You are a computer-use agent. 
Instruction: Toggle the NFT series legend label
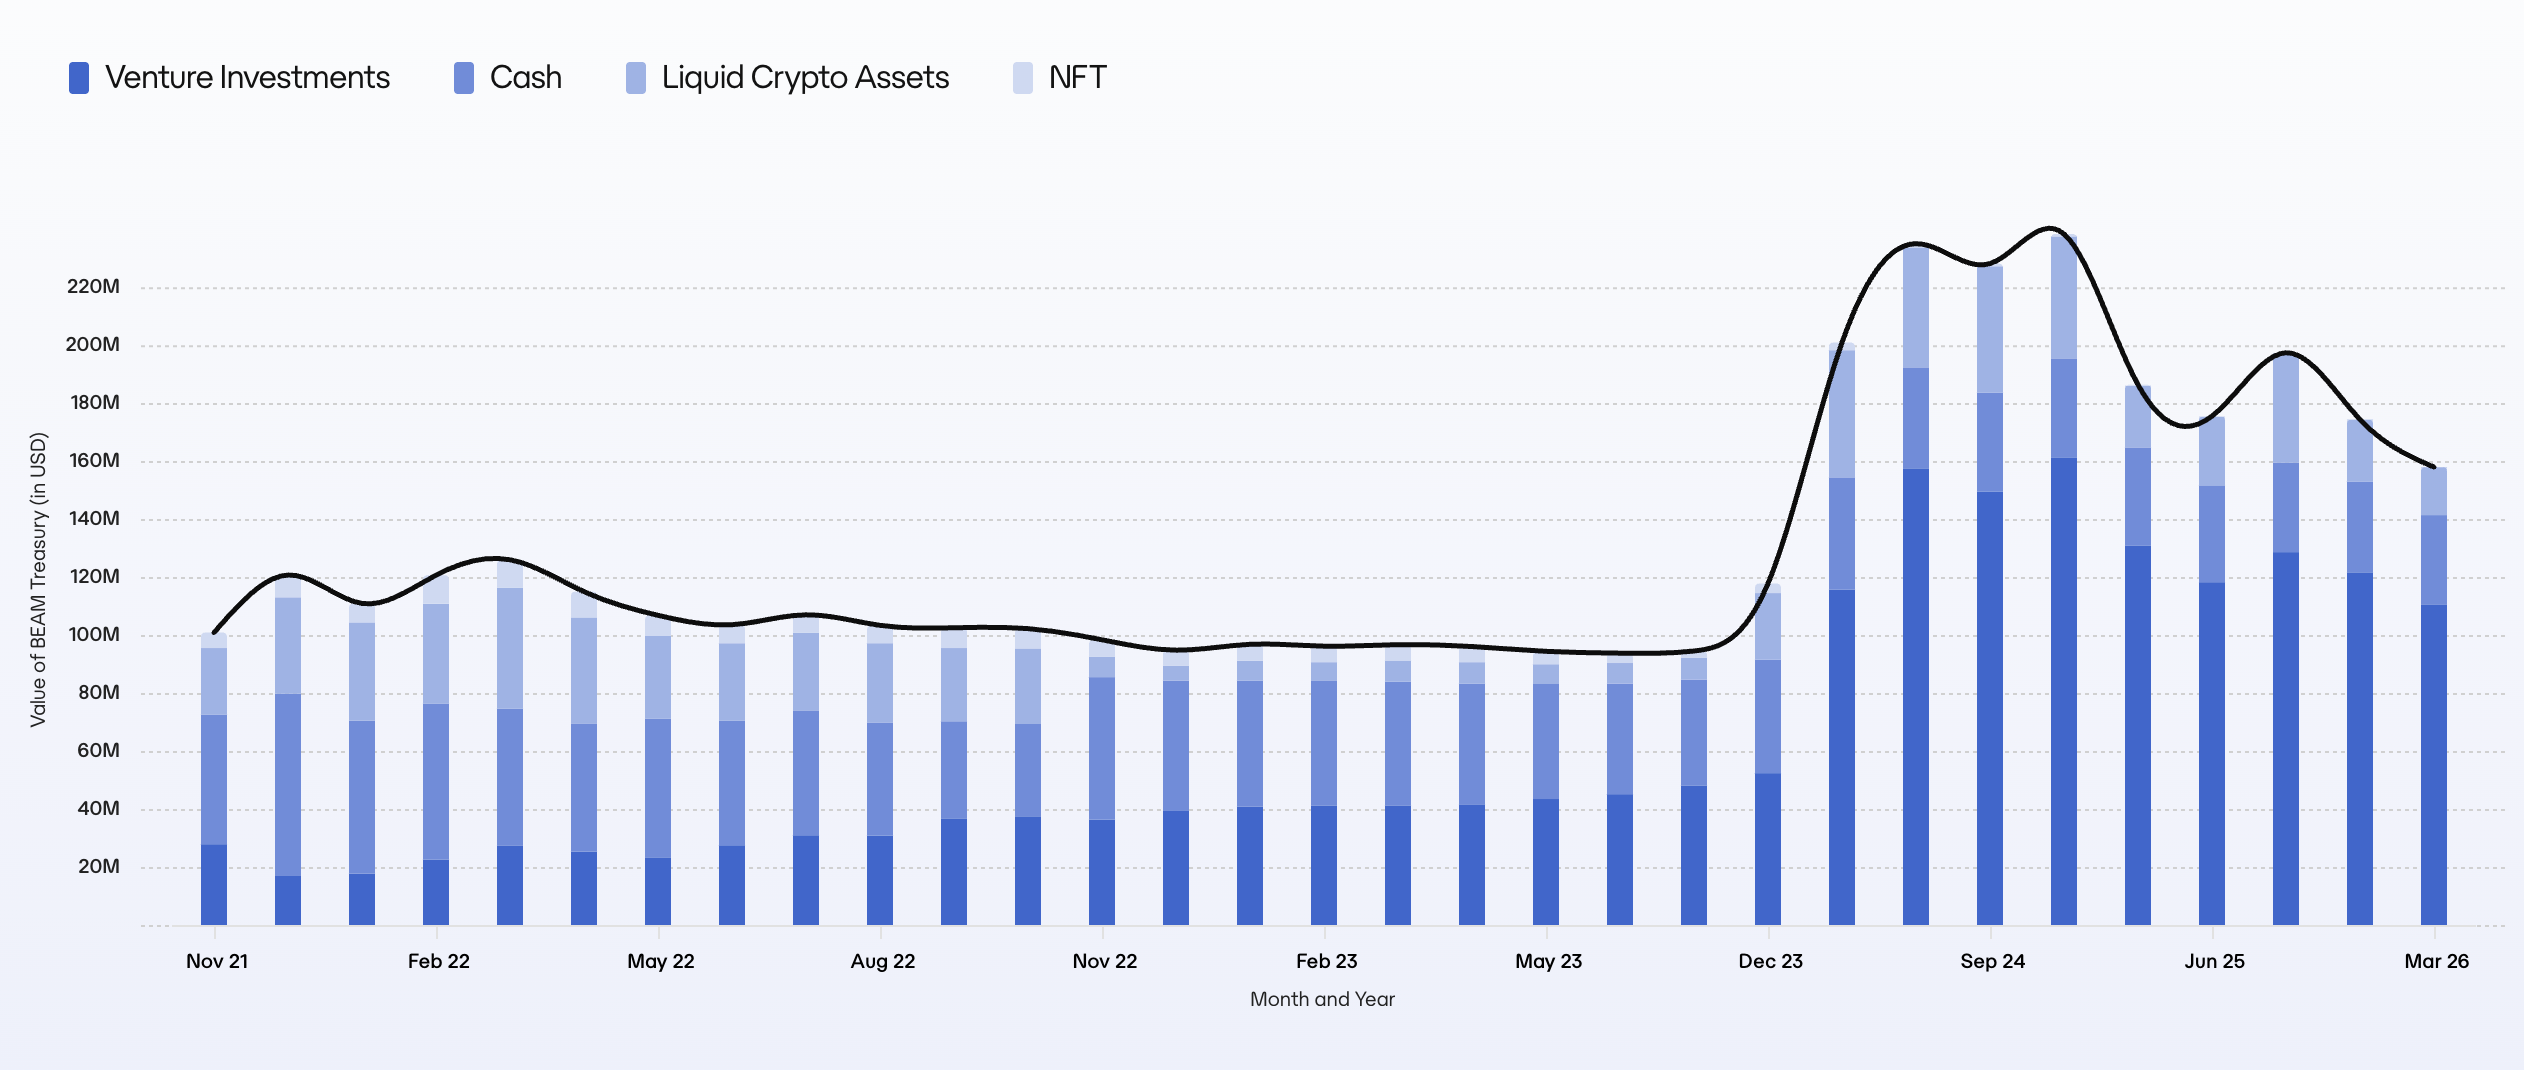pyautogui.click(x=1077, y=78)
